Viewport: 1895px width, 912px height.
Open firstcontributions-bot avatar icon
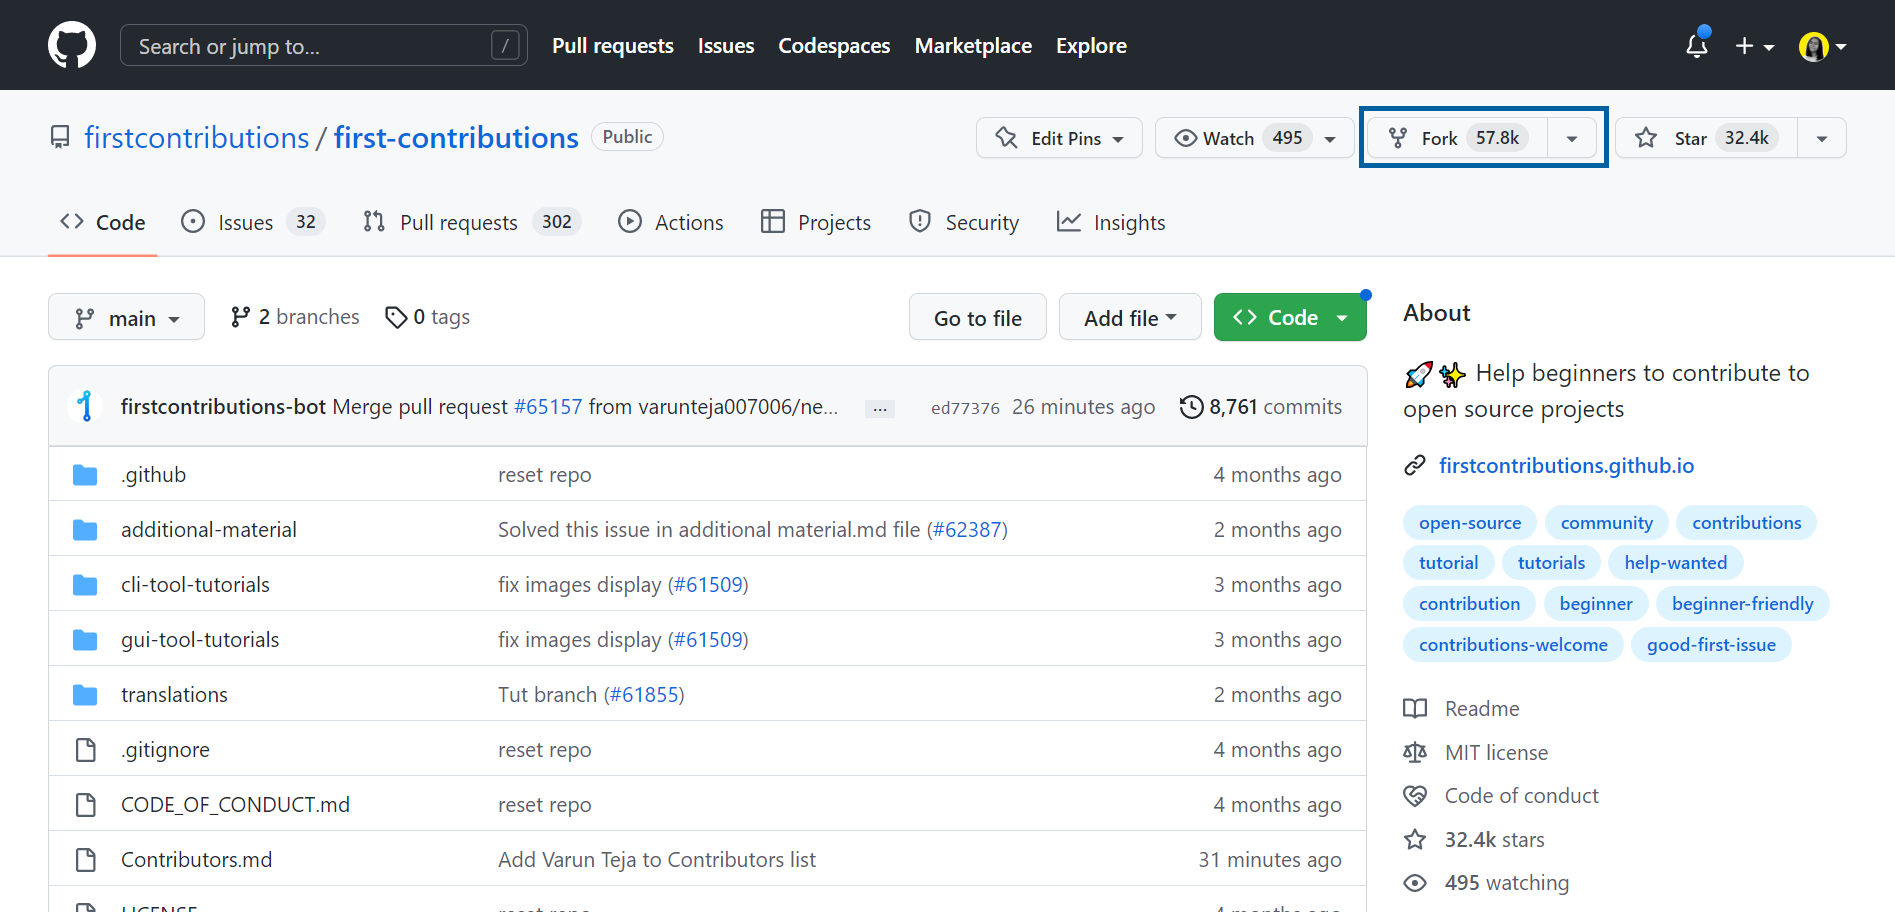tap(86, 406)
